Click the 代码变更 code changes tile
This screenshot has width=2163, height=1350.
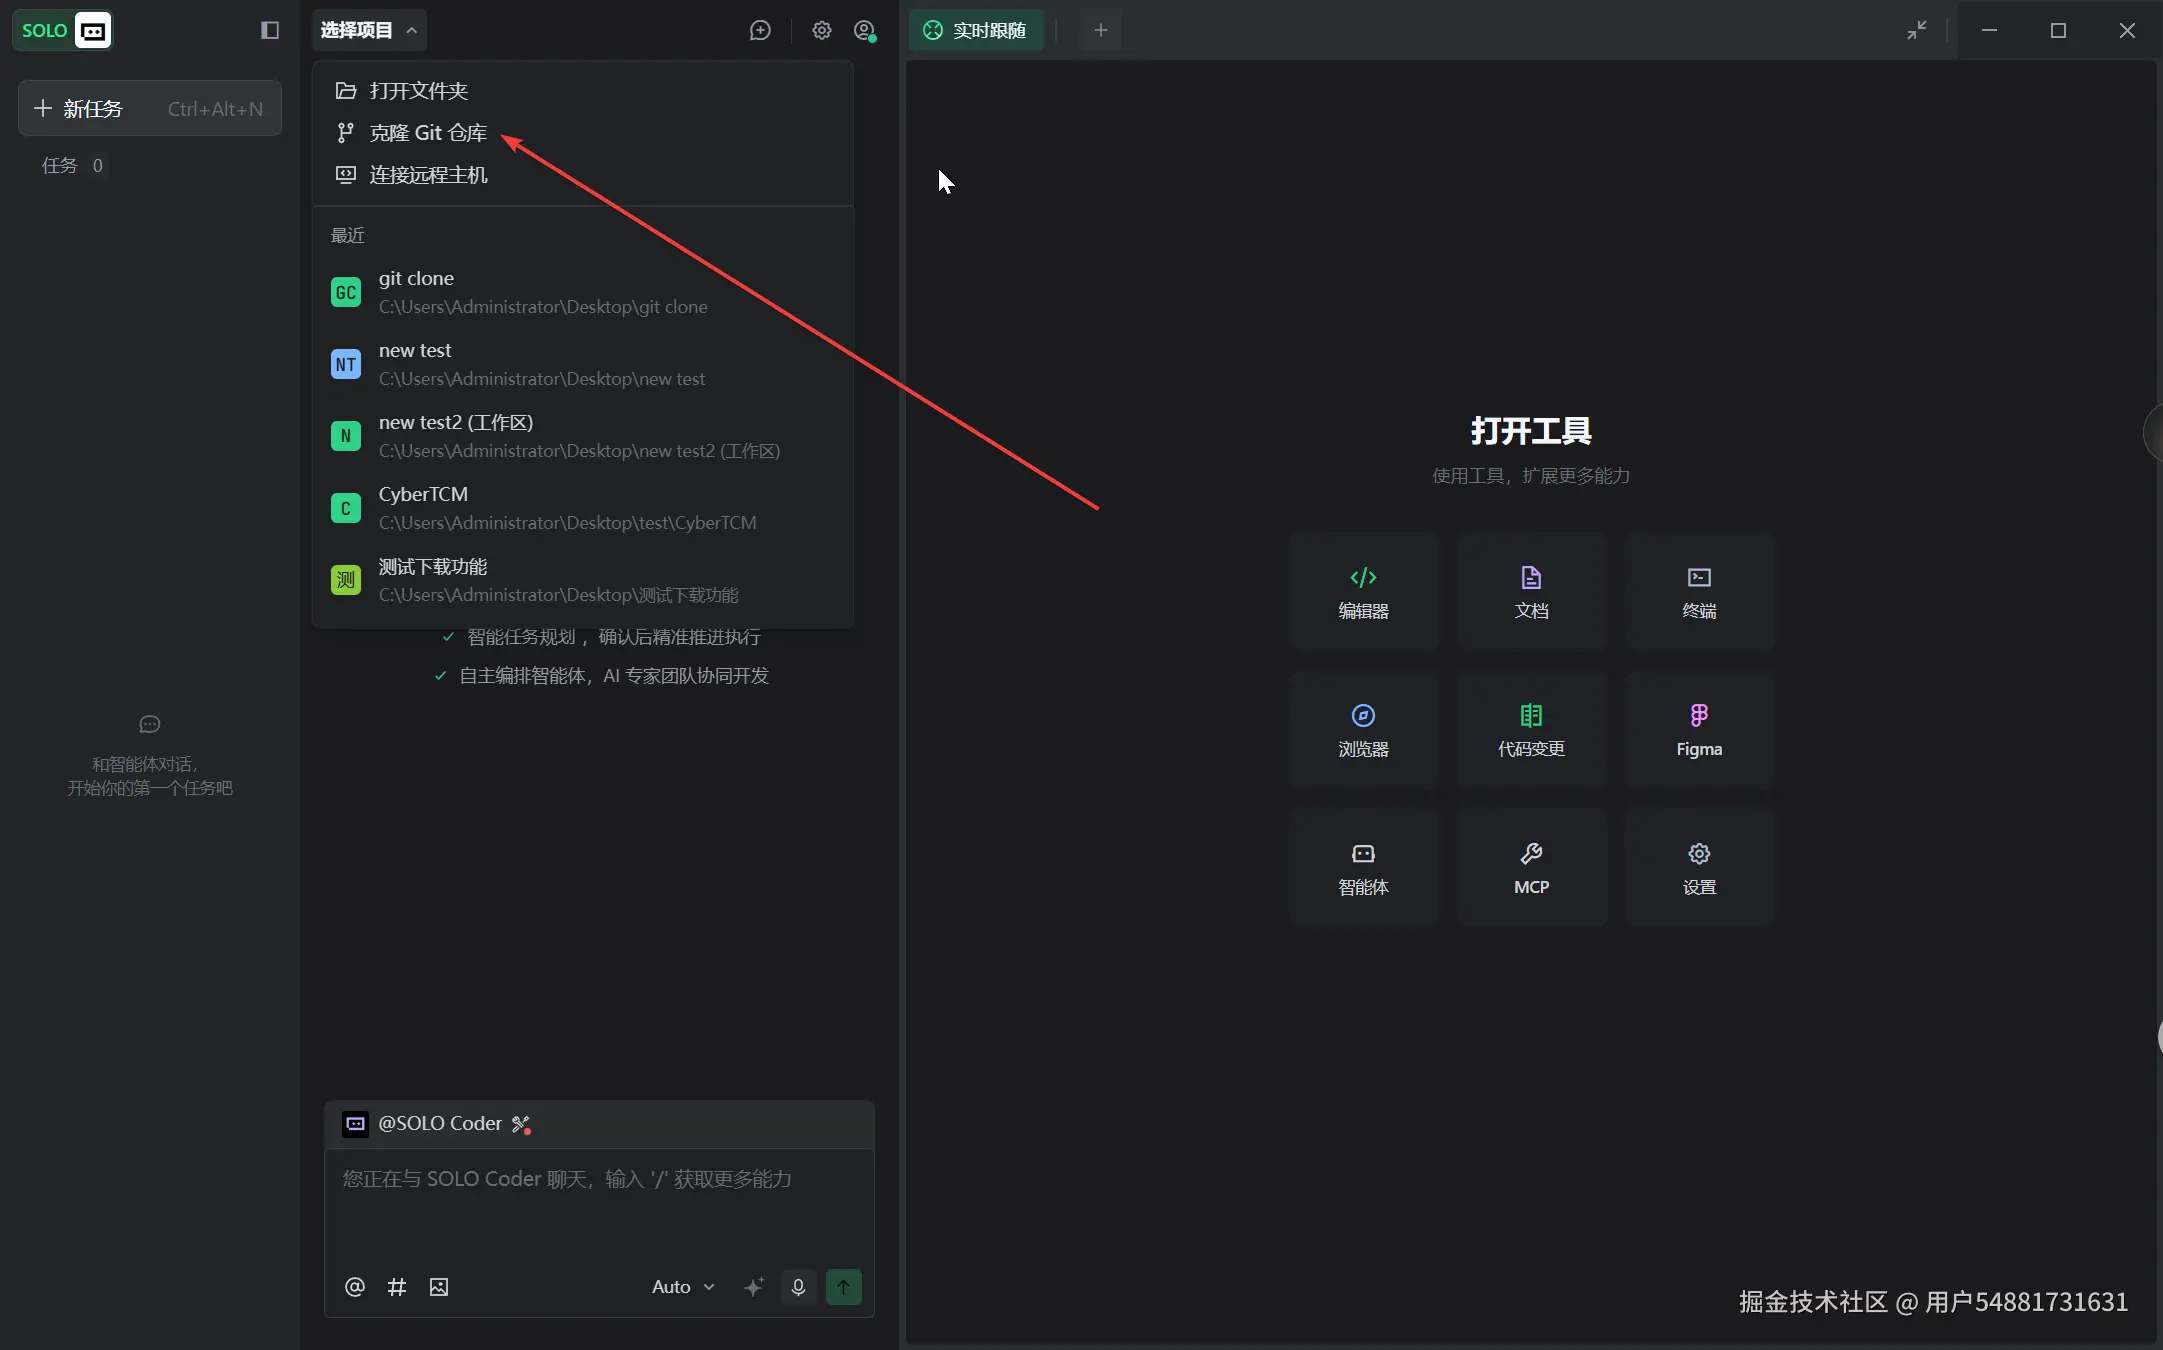[1531, 730]
